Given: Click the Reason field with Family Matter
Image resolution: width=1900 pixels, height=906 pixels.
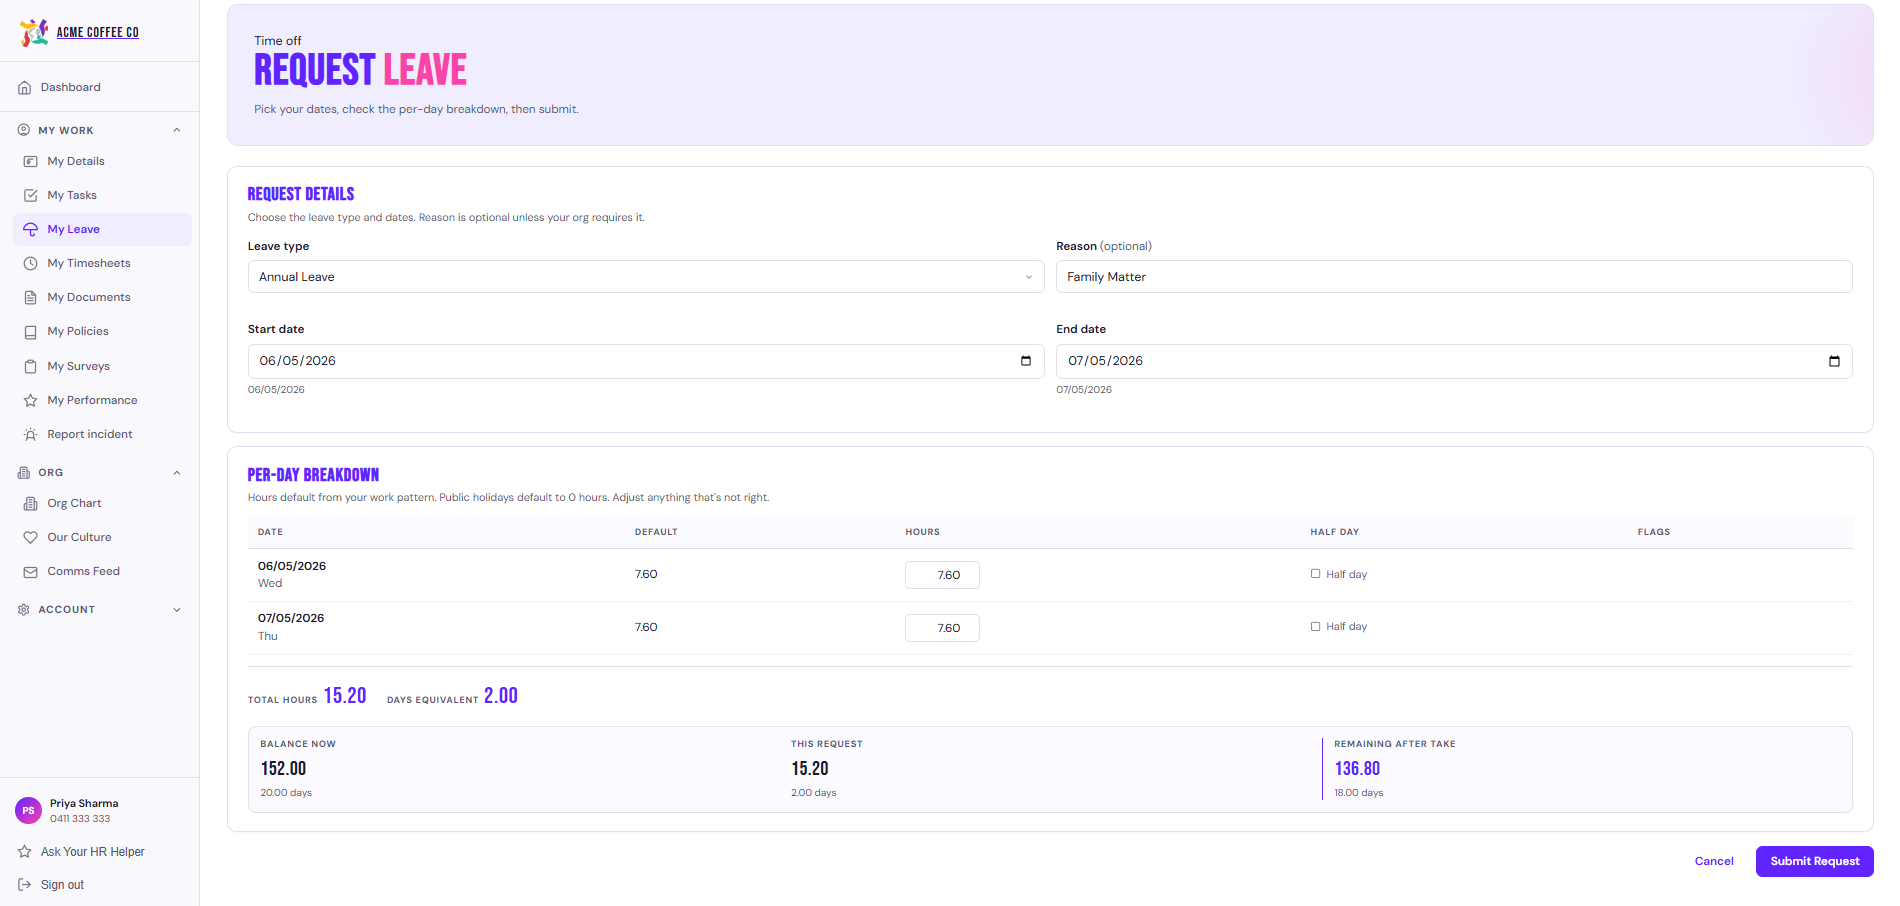Looking at the screenshot, I should pos(1454,277).
